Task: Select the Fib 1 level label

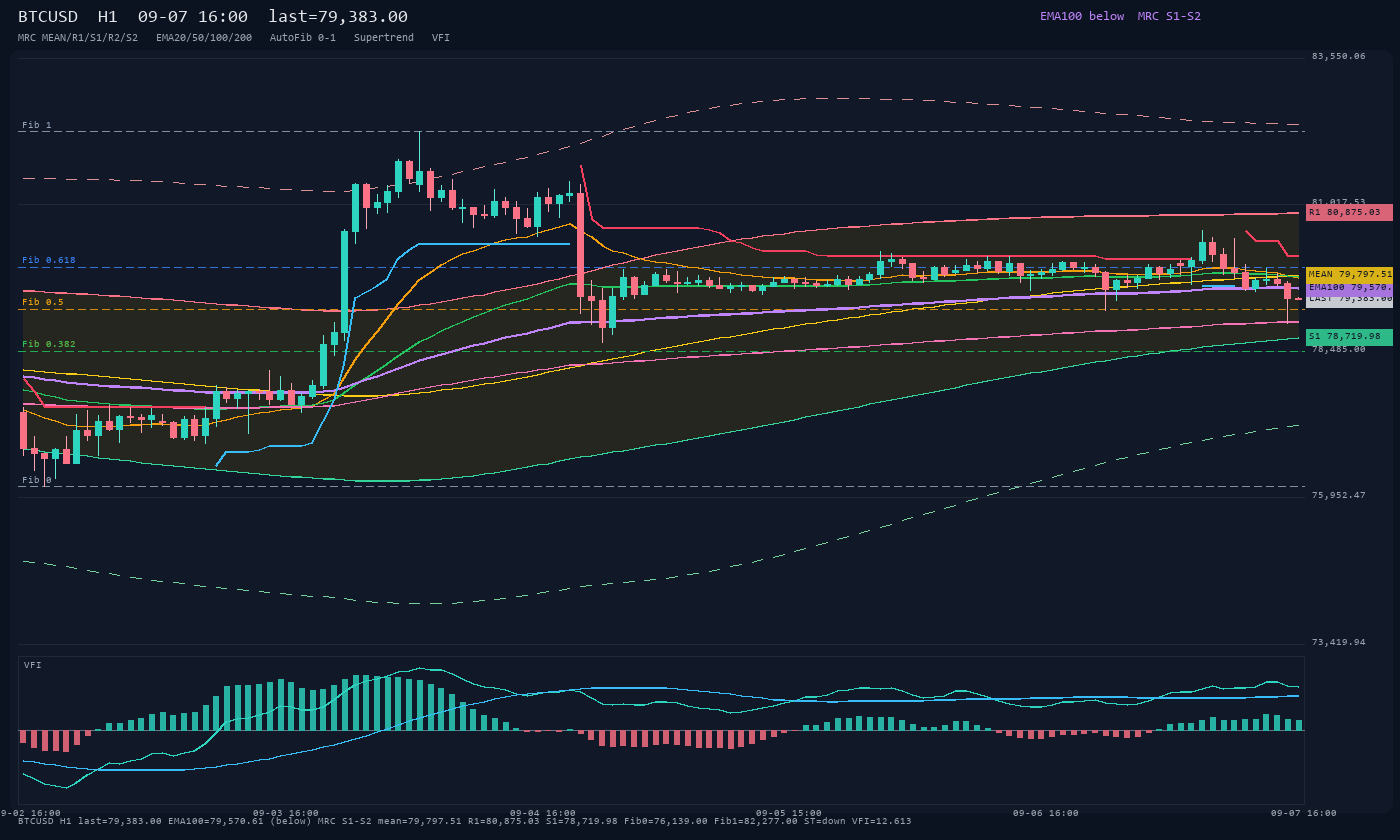Action: point(37,125)
